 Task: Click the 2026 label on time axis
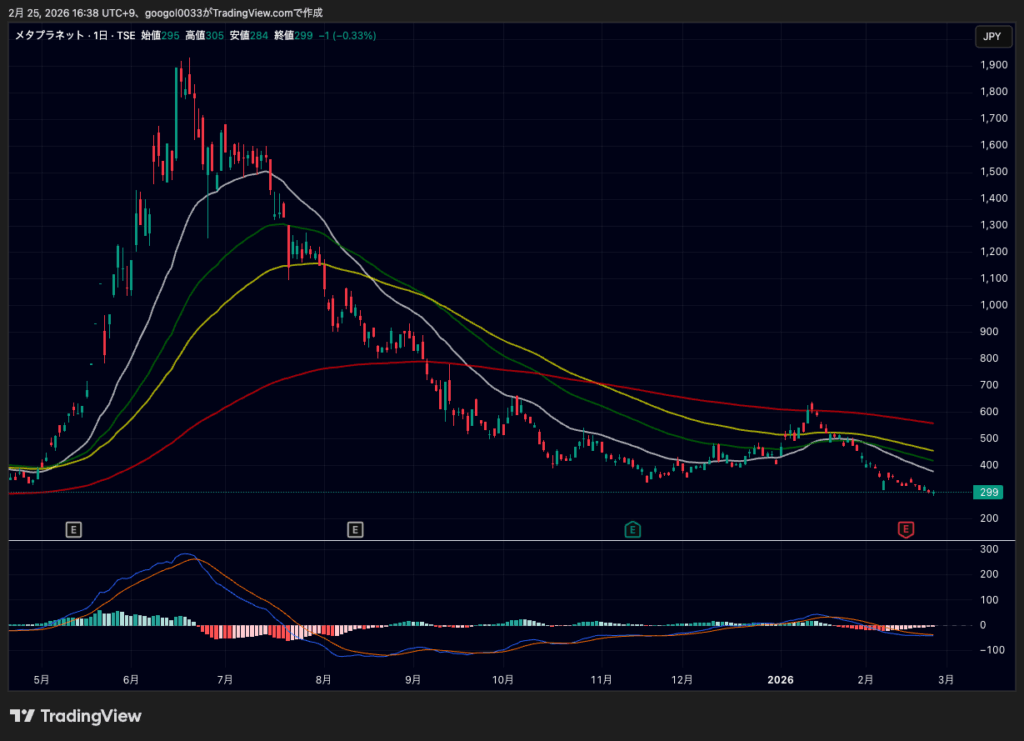(x=780, y=680)
